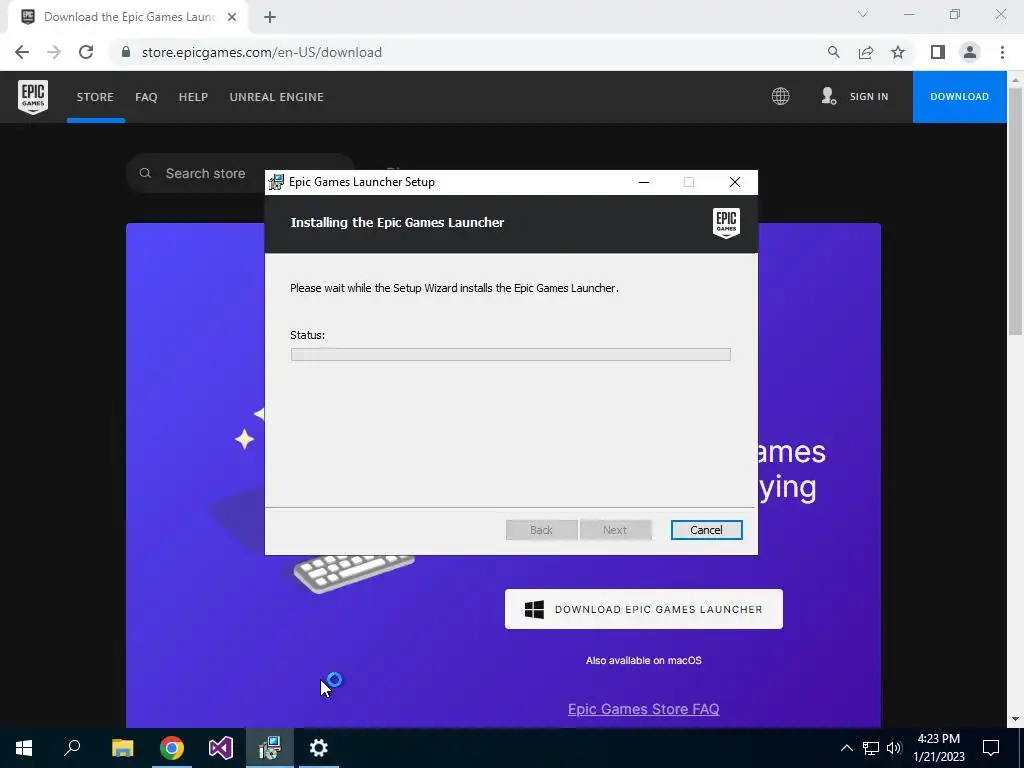Screen dimensions: 1024x768
Task: Click the SIGN IN link
Action: 869,97
